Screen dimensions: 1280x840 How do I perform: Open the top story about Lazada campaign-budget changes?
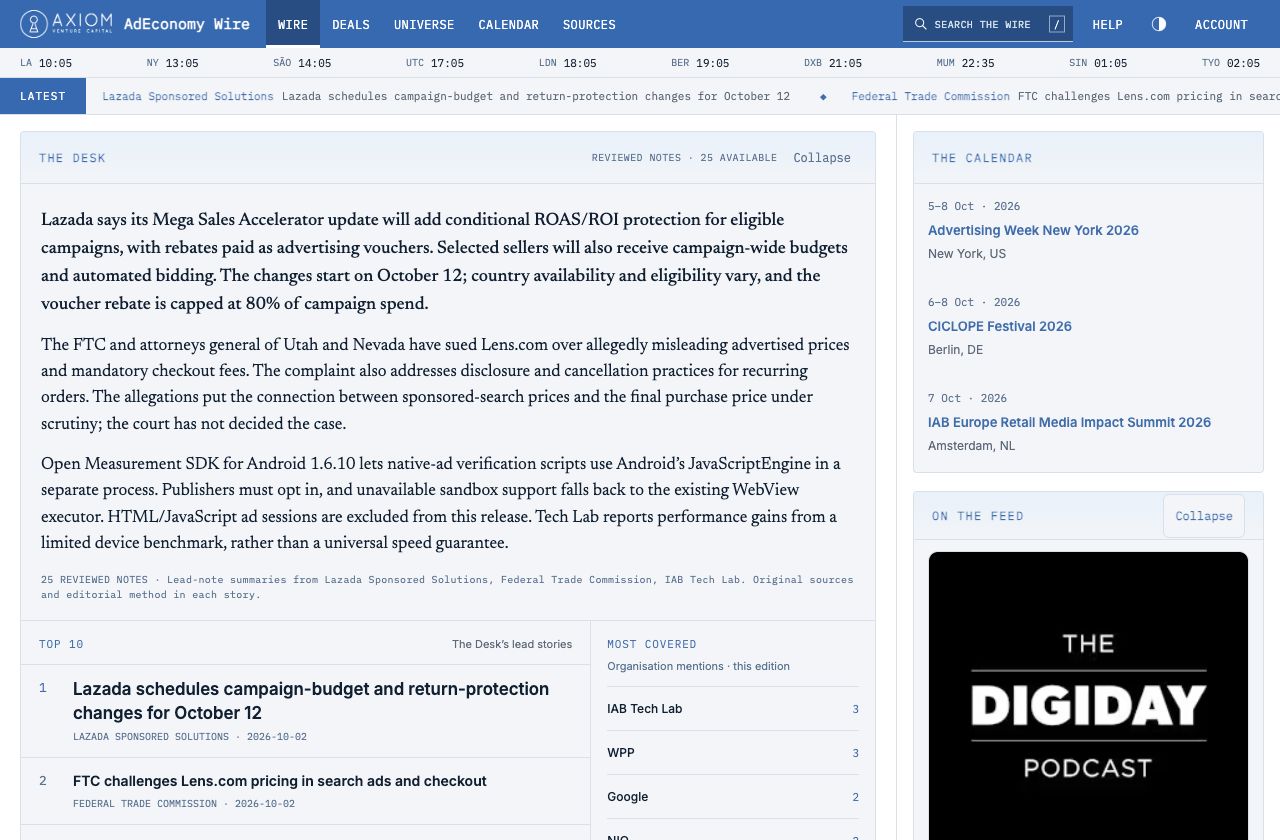311,701
